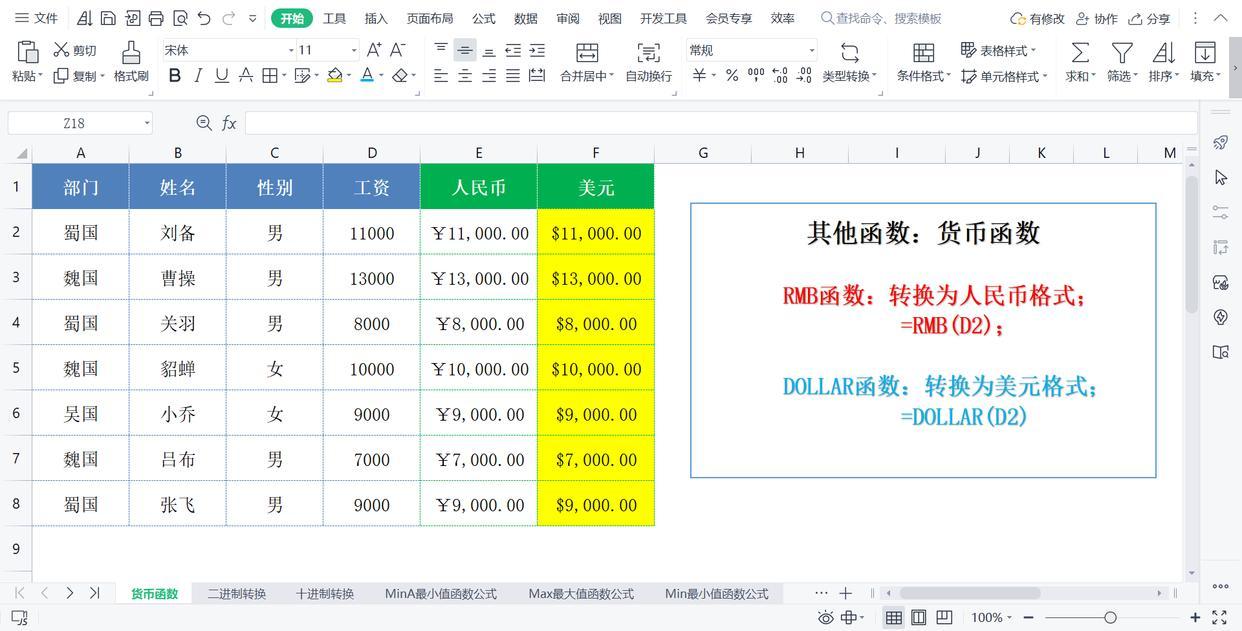1242x631 pixels.
Task: Expand Conditional Formatting (条件格式) dropdown
Action: pyautogui.click(x=948, y=76)
